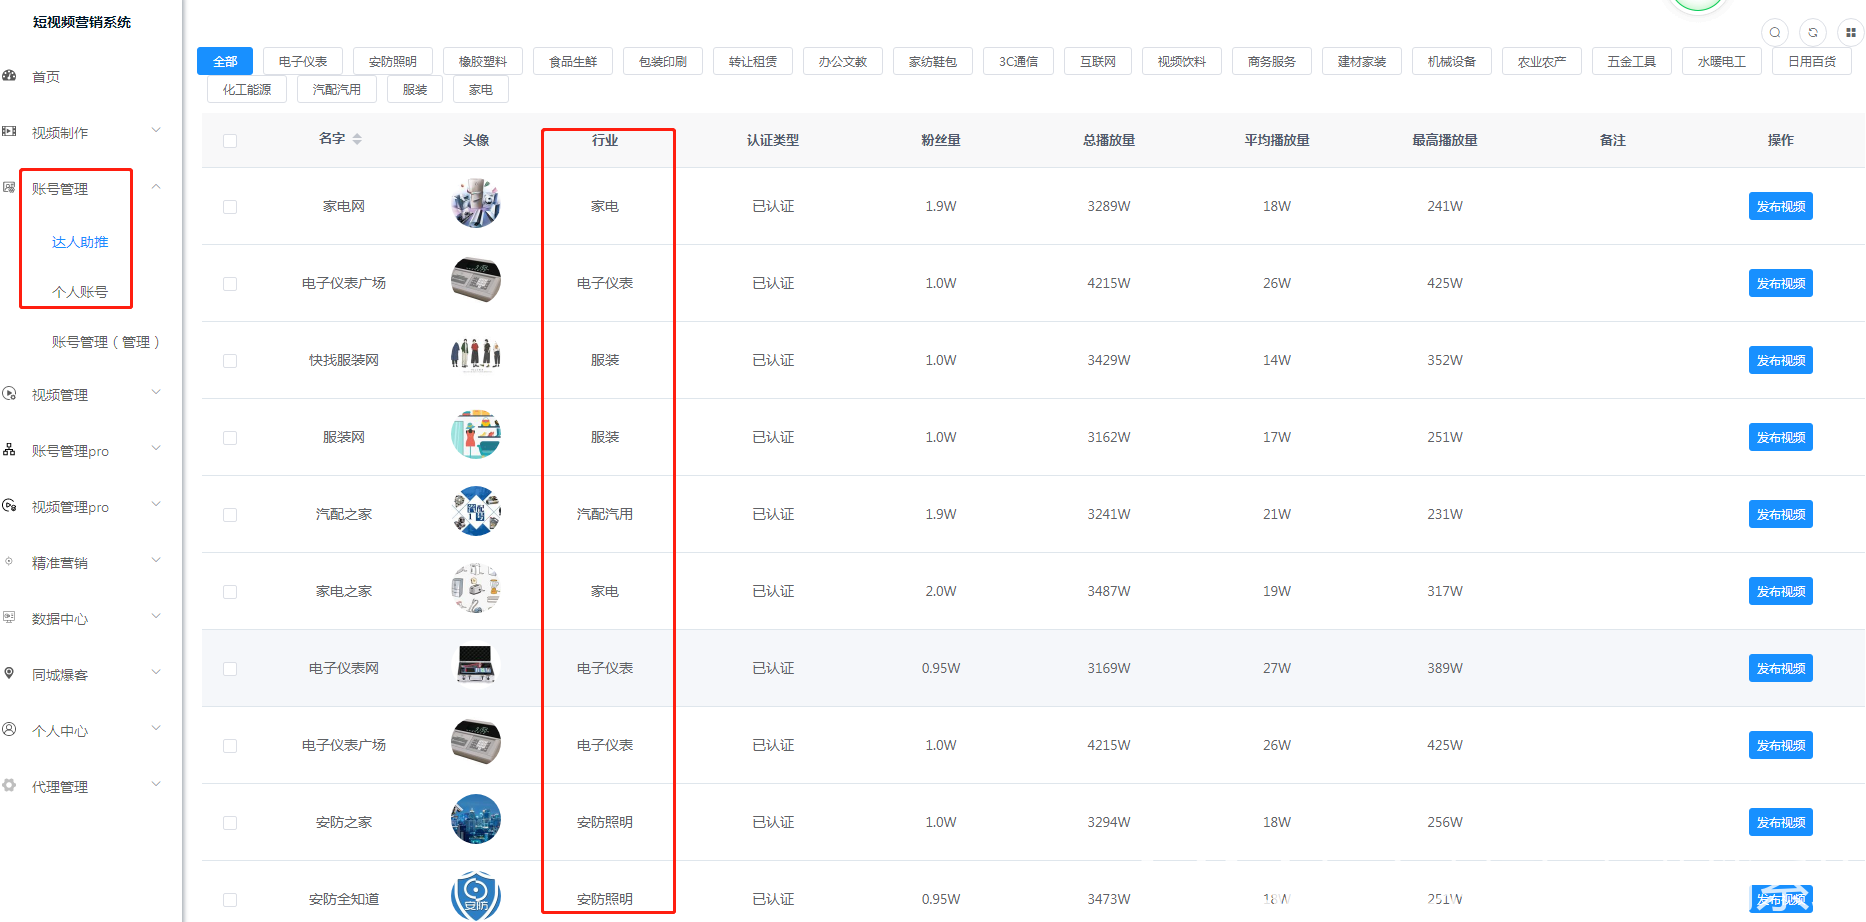Select the 代理管理 gear icon in sidebar

coord(10,786)
